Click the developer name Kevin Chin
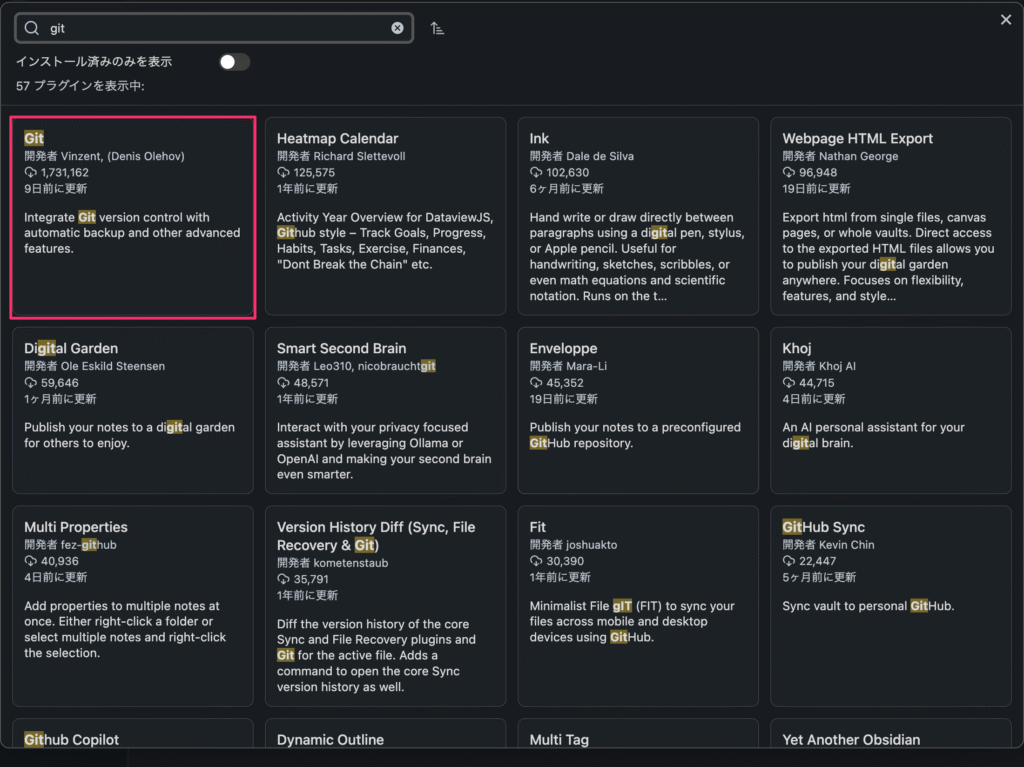1024x767 pixels. 846,545
